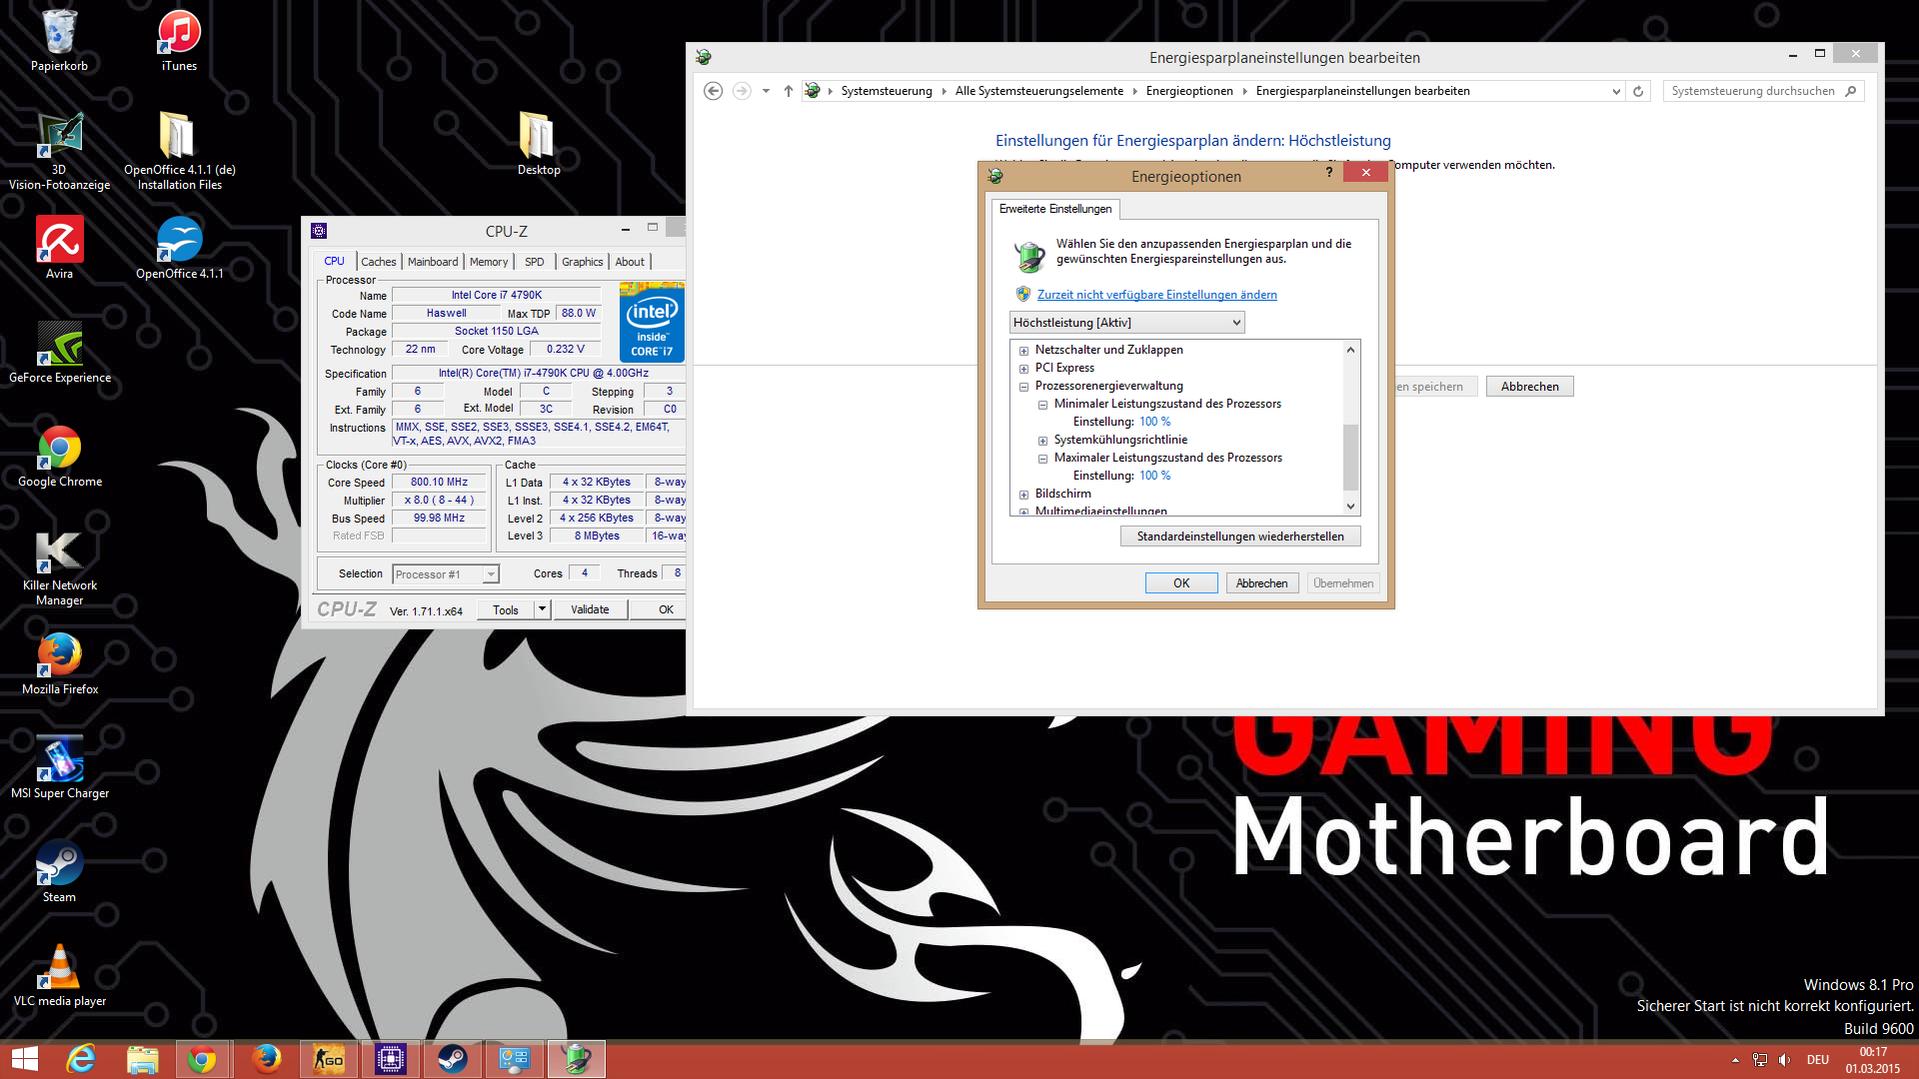This screenshot has height=1079, width=1919.
Task: Open File Explorer in the taskbar
Action: point(142,1059)
